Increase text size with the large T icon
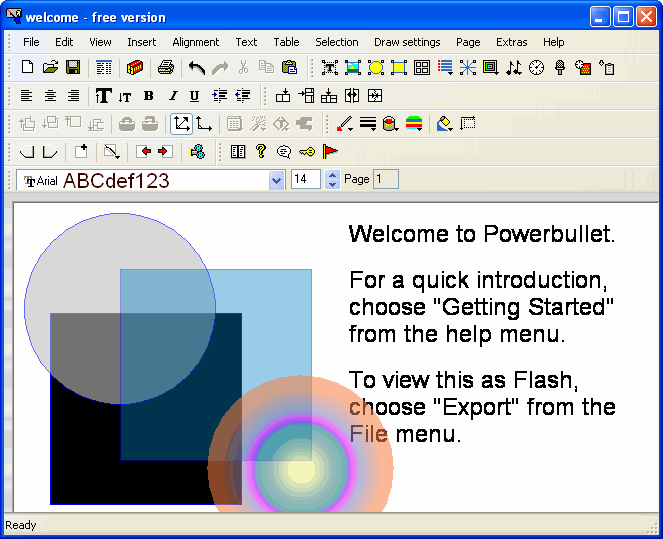 [103, 96]
